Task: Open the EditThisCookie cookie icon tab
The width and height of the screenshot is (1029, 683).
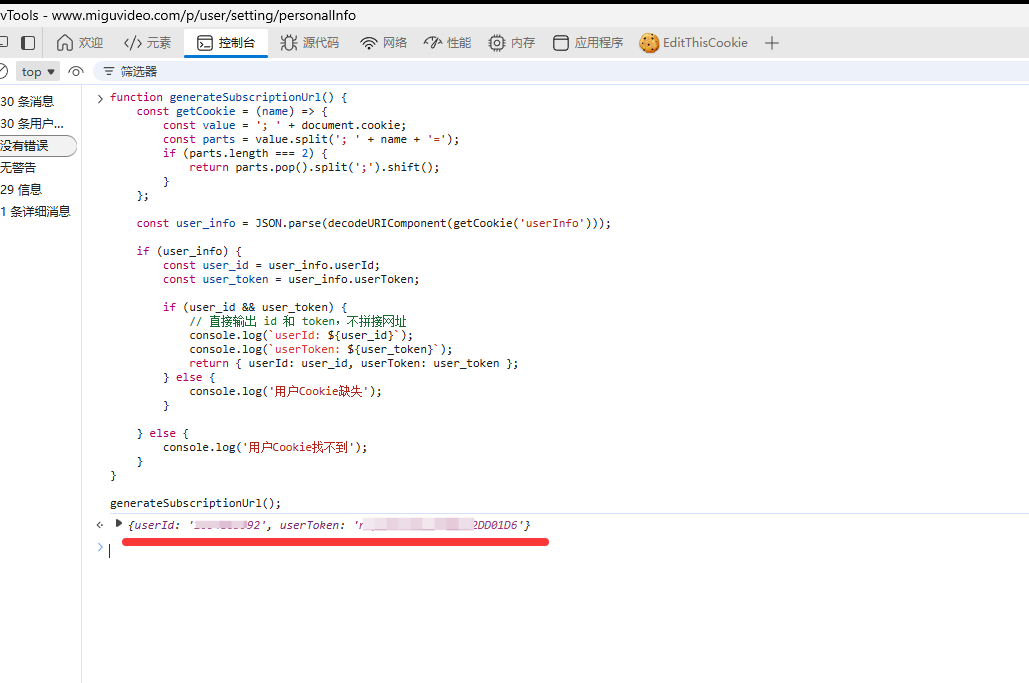Action: tap(694, 43)
